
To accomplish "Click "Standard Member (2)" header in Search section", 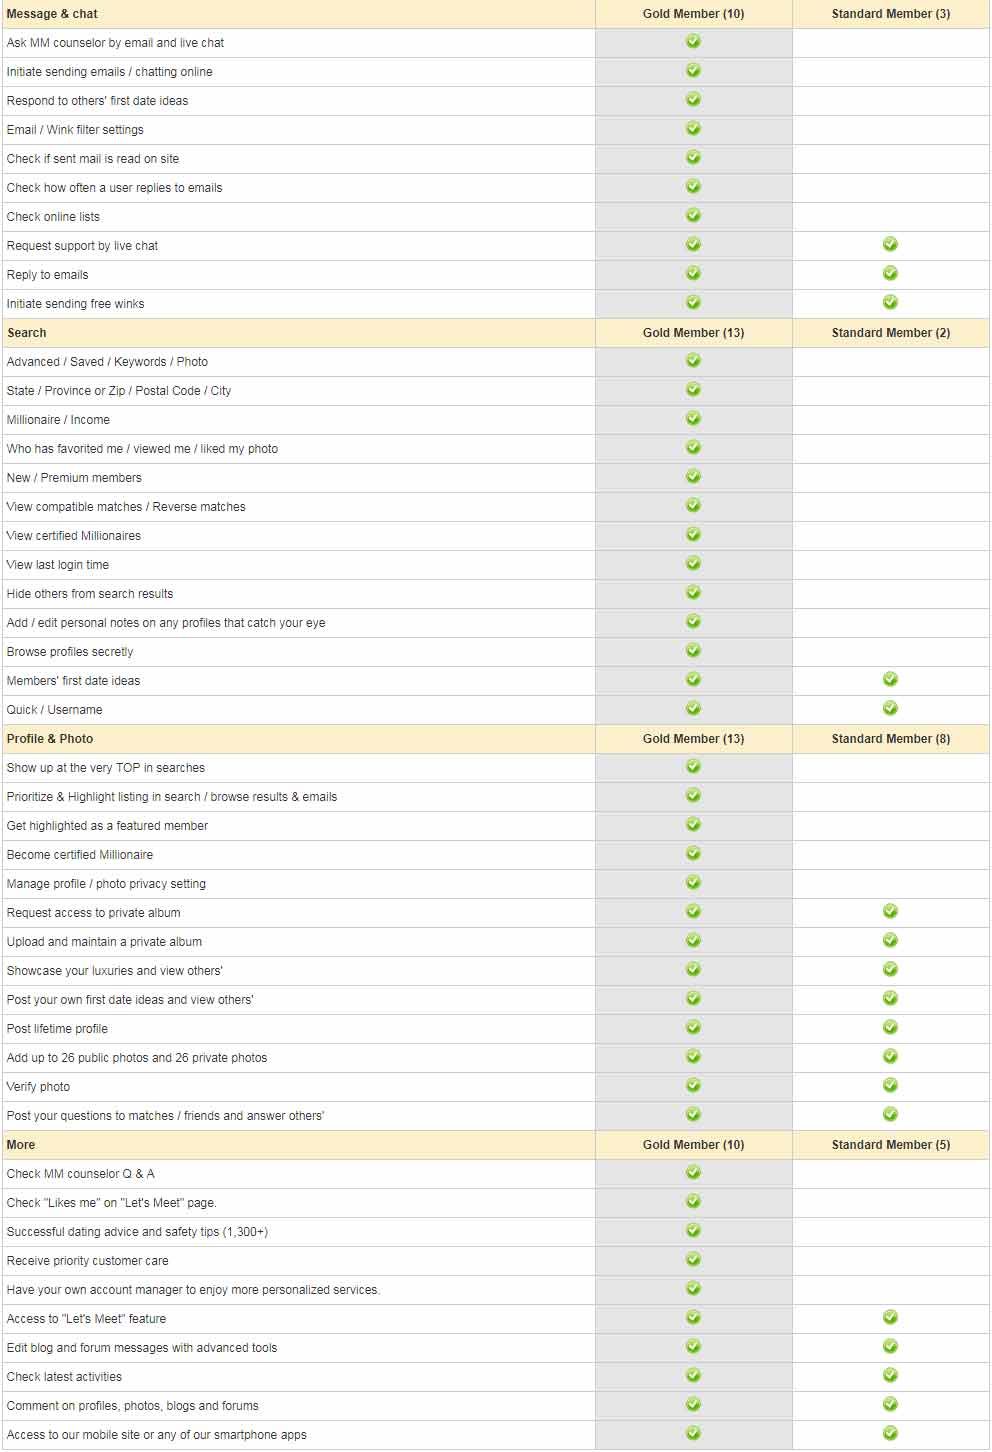I will pos(890,333).
